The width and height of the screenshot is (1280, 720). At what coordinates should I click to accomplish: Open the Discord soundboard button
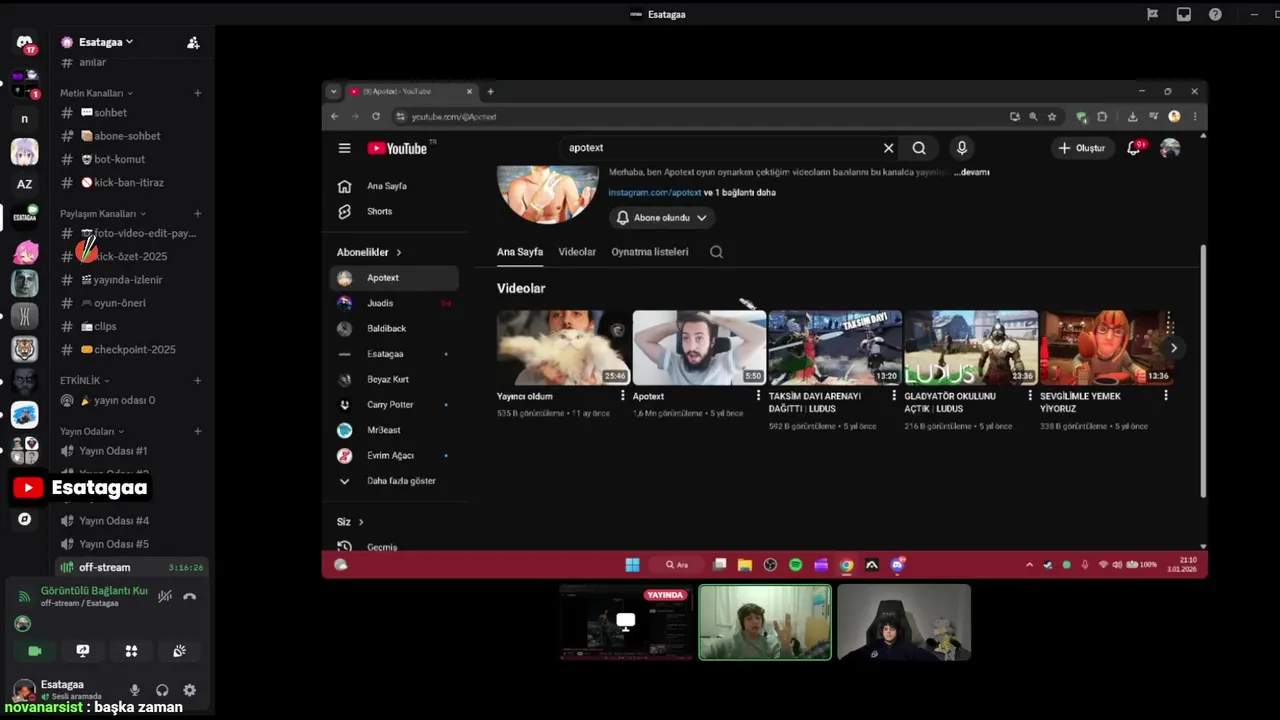click(x=179, y=651)
